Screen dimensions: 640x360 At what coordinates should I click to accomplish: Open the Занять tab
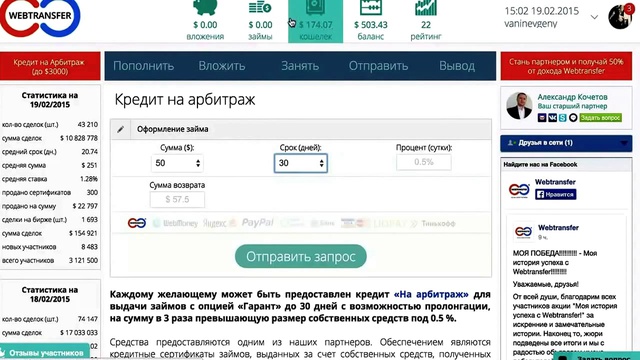pos(300,66)
